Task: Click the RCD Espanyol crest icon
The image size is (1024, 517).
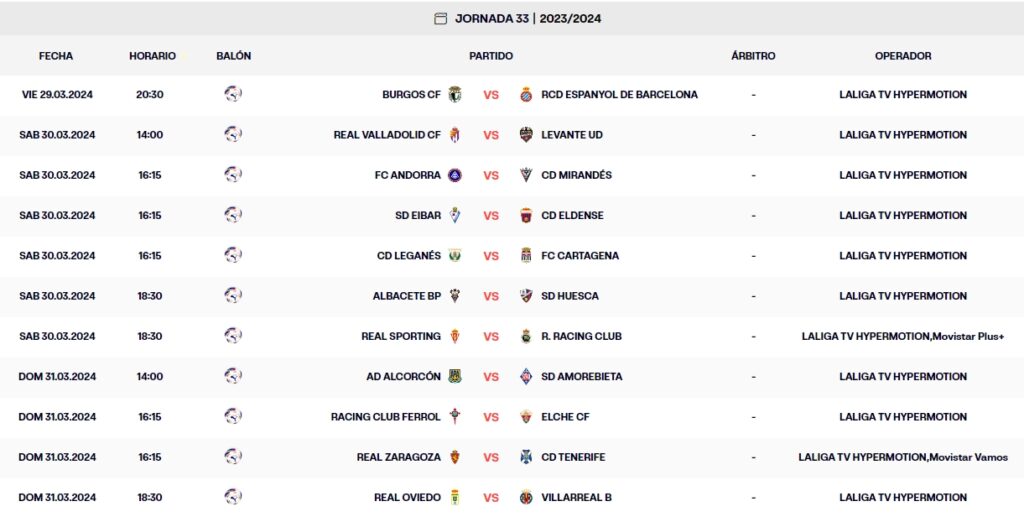Action: pyautogui.click(x=526, y=95)
